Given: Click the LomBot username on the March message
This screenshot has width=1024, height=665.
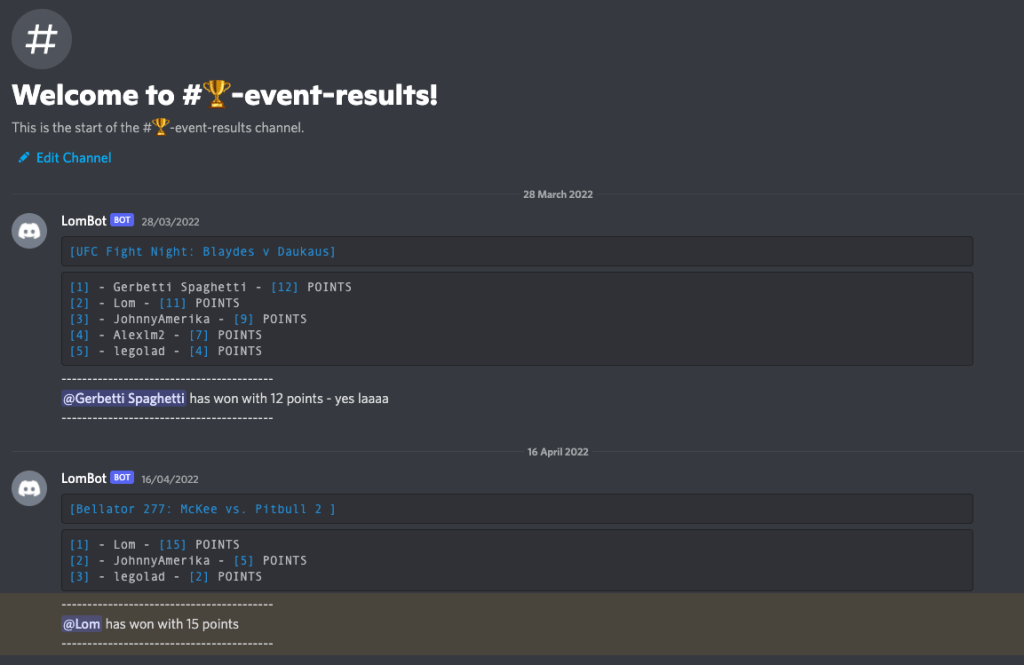Looking at the screenshot, I should (84, 221).
